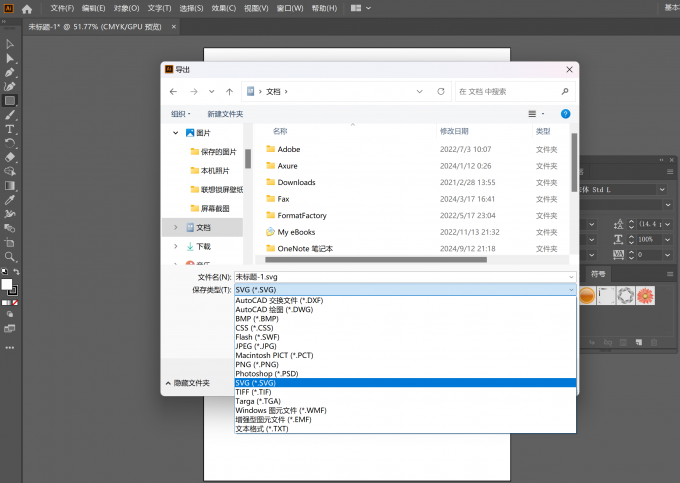The height and width of the screenshot is (483, 680).
Task: Expand the 下载 tree node
Action: pyautogui.click(x=176, y=246)
